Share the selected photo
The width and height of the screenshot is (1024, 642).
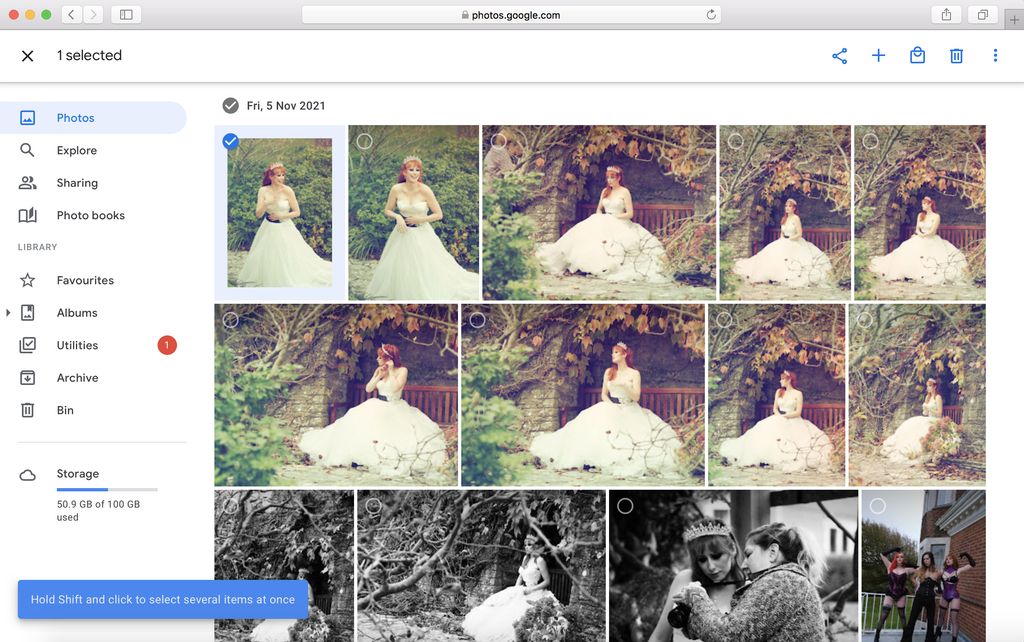839,55
